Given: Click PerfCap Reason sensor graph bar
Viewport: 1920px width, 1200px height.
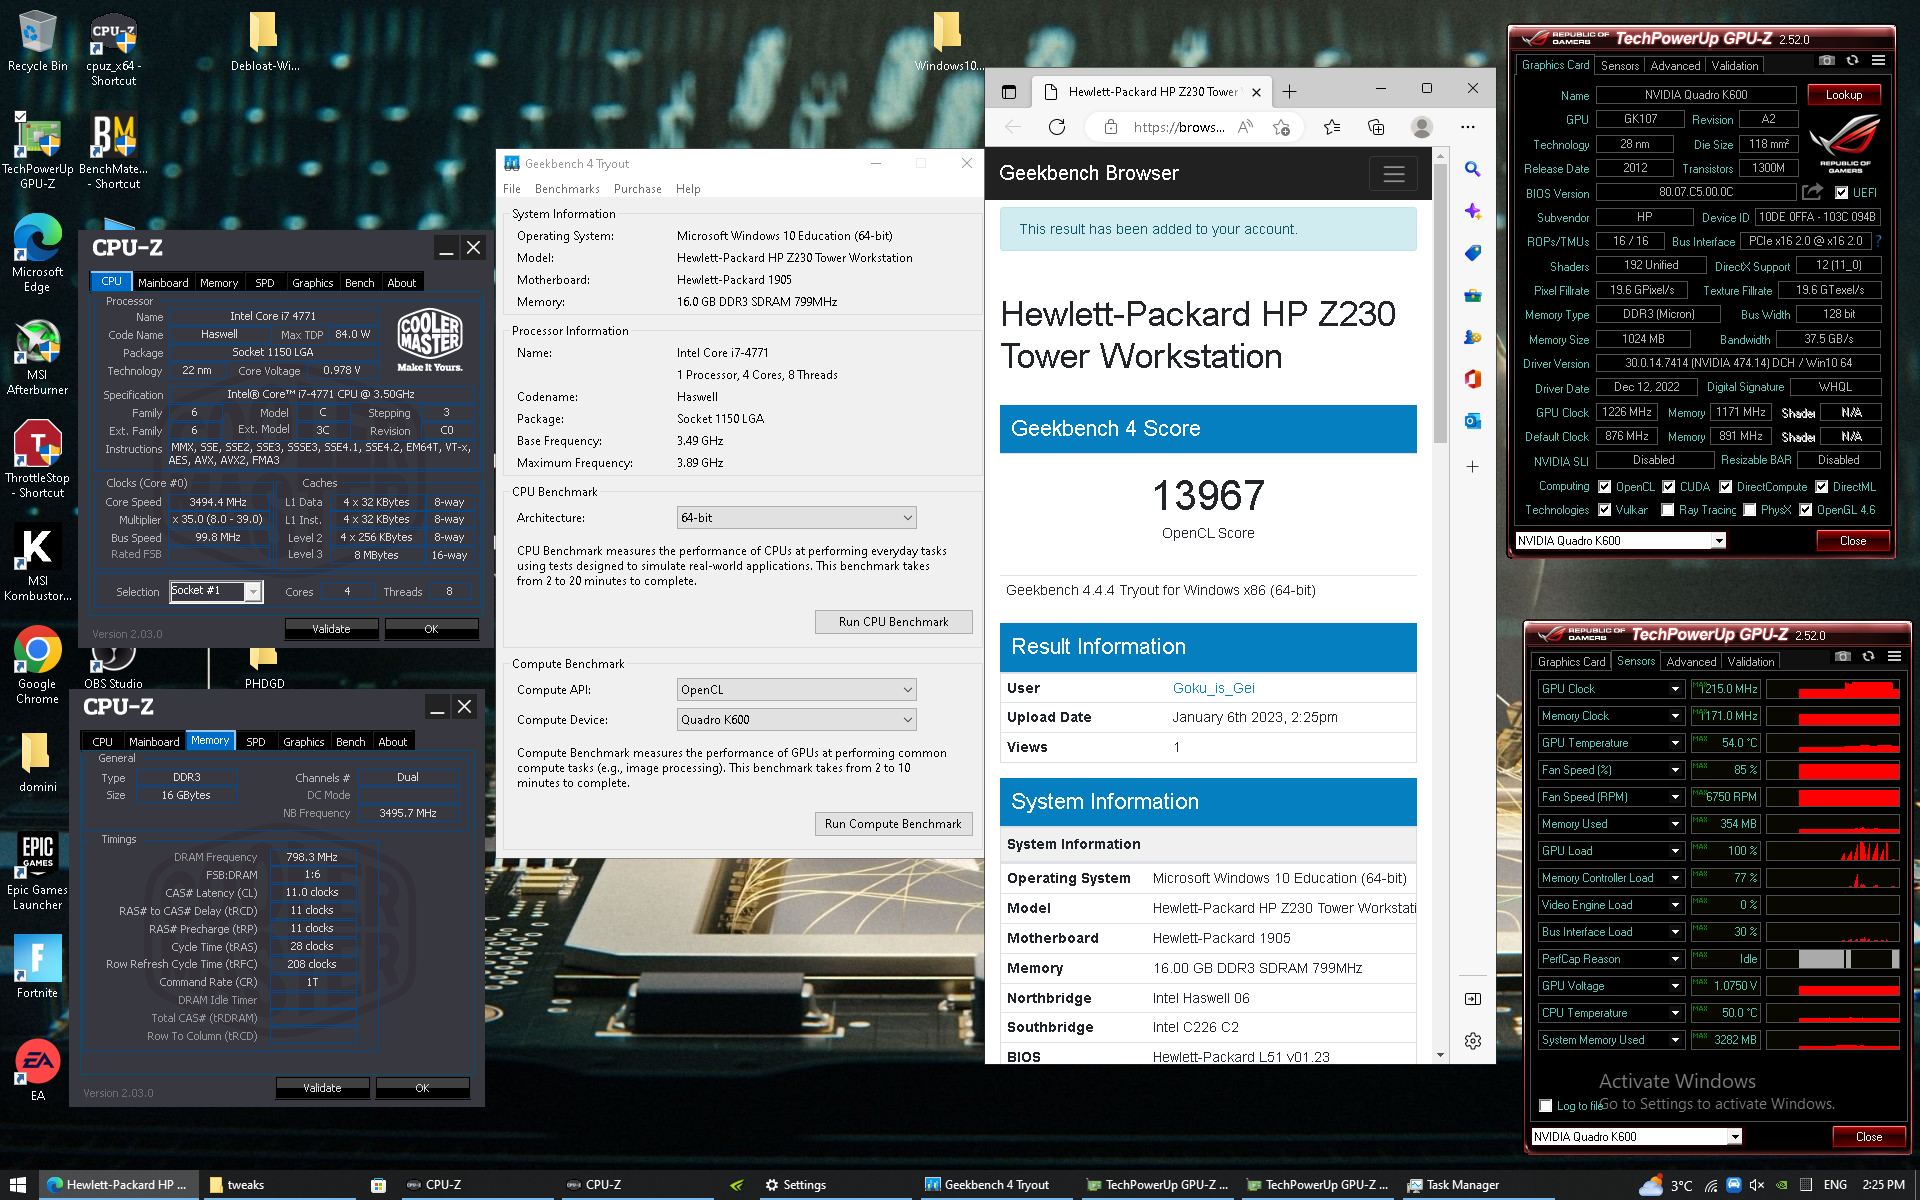Looking at the screenshot, I should 1832,959.
